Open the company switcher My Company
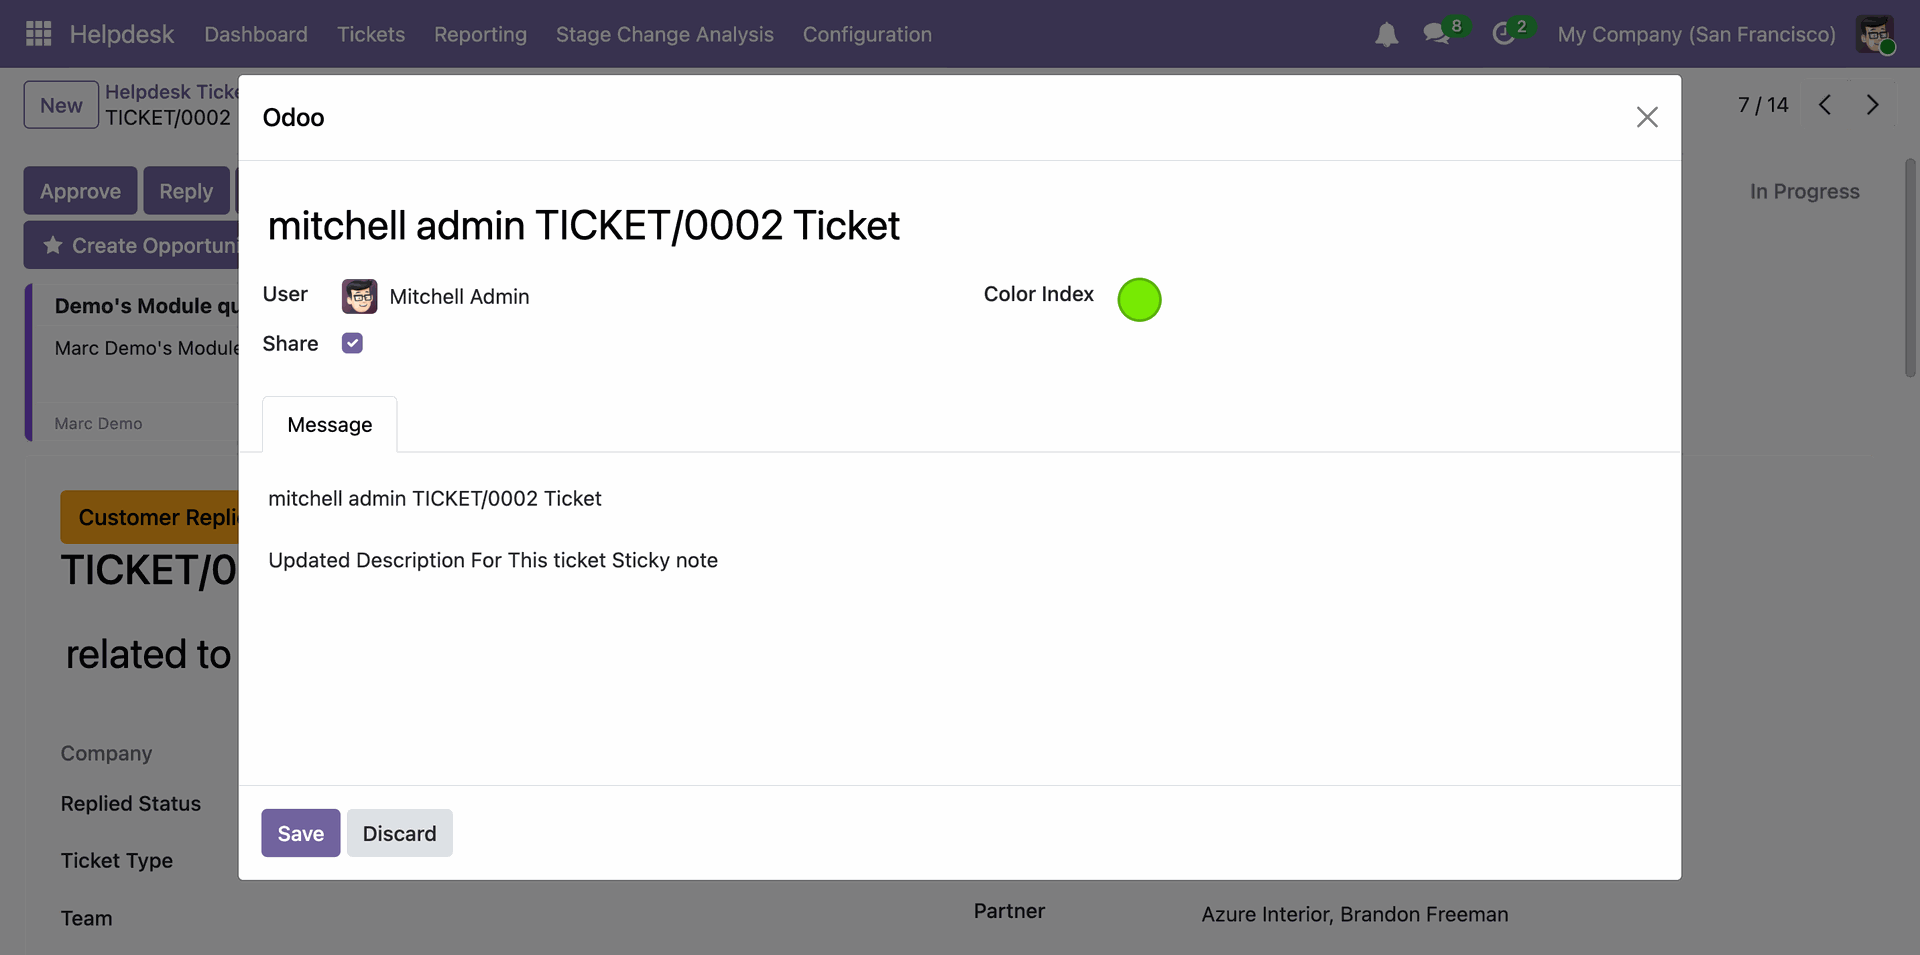Viewport: 1920px width, 955px height. tap(1696, 34)
